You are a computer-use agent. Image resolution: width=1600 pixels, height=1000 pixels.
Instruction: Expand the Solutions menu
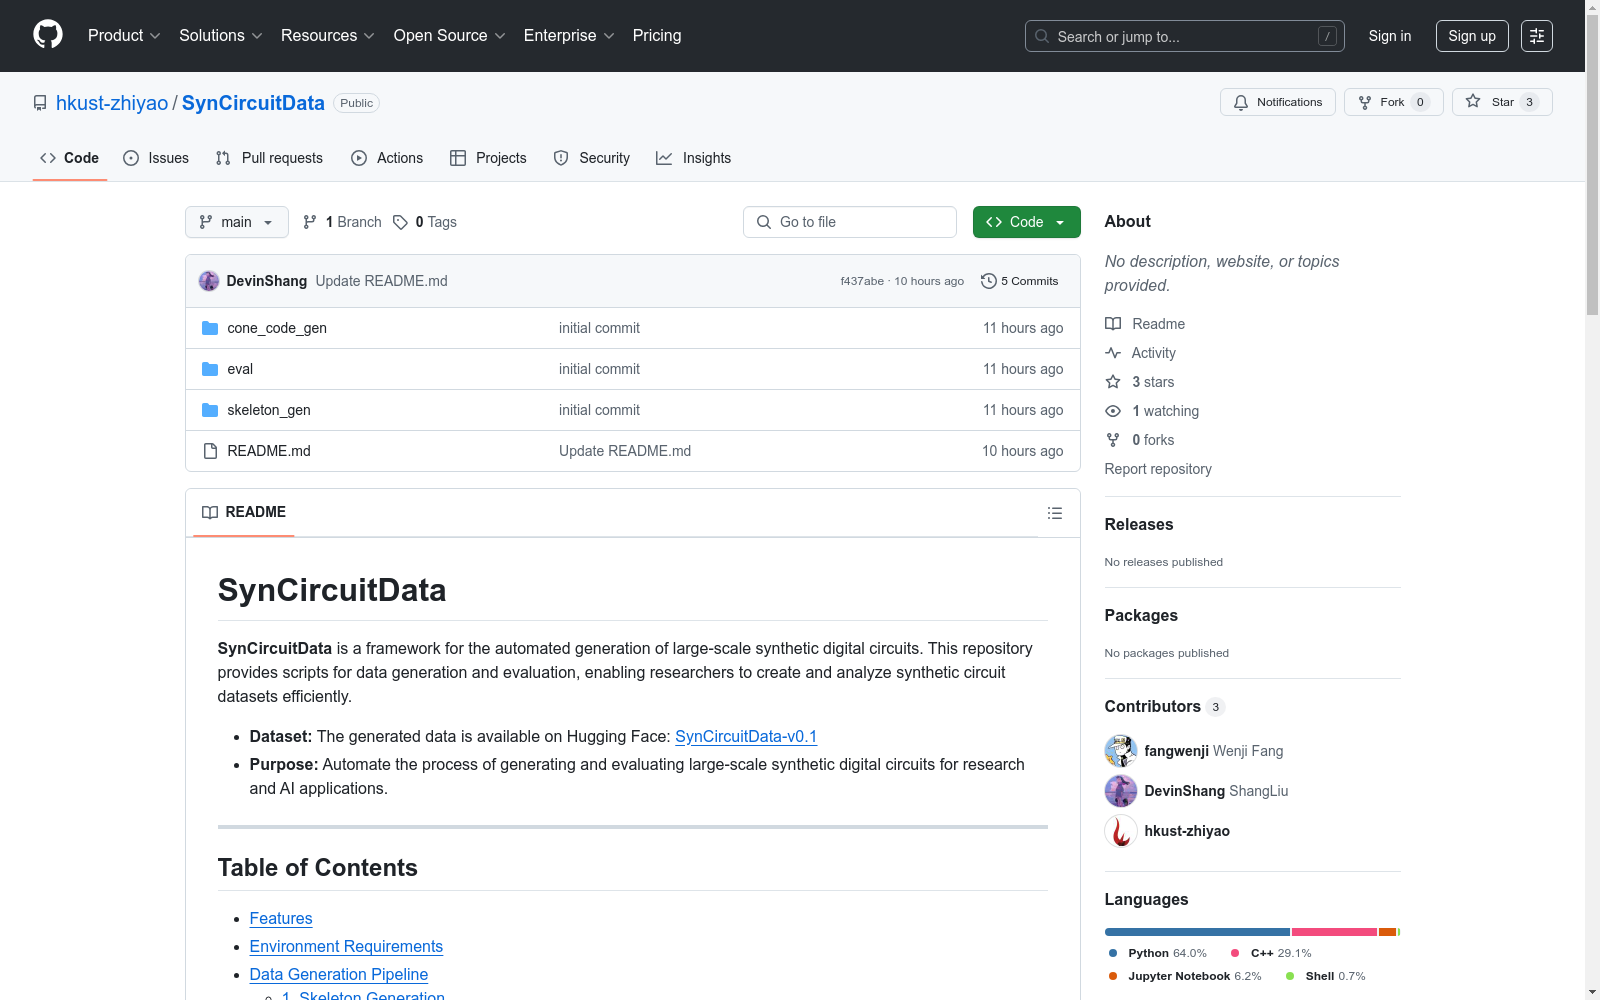pos(221,36)
